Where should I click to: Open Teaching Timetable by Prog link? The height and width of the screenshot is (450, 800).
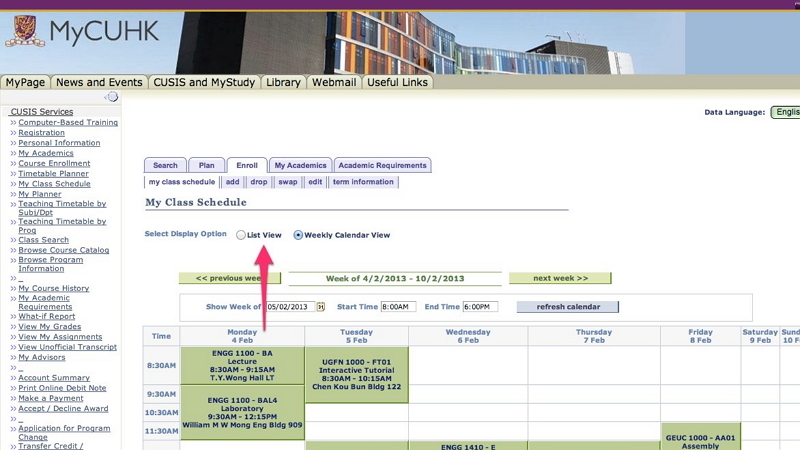coord(62,226)
